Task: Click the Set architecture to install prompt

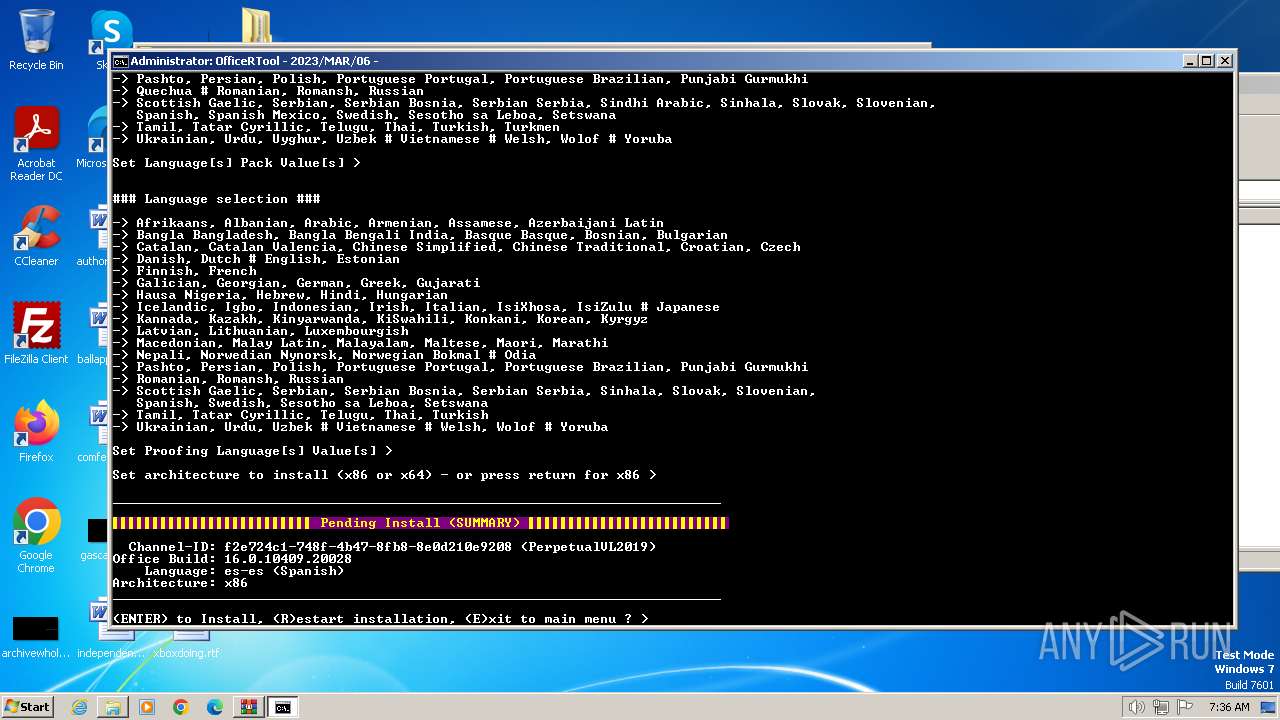Action: pyautogui.click(x=384, y=475)
